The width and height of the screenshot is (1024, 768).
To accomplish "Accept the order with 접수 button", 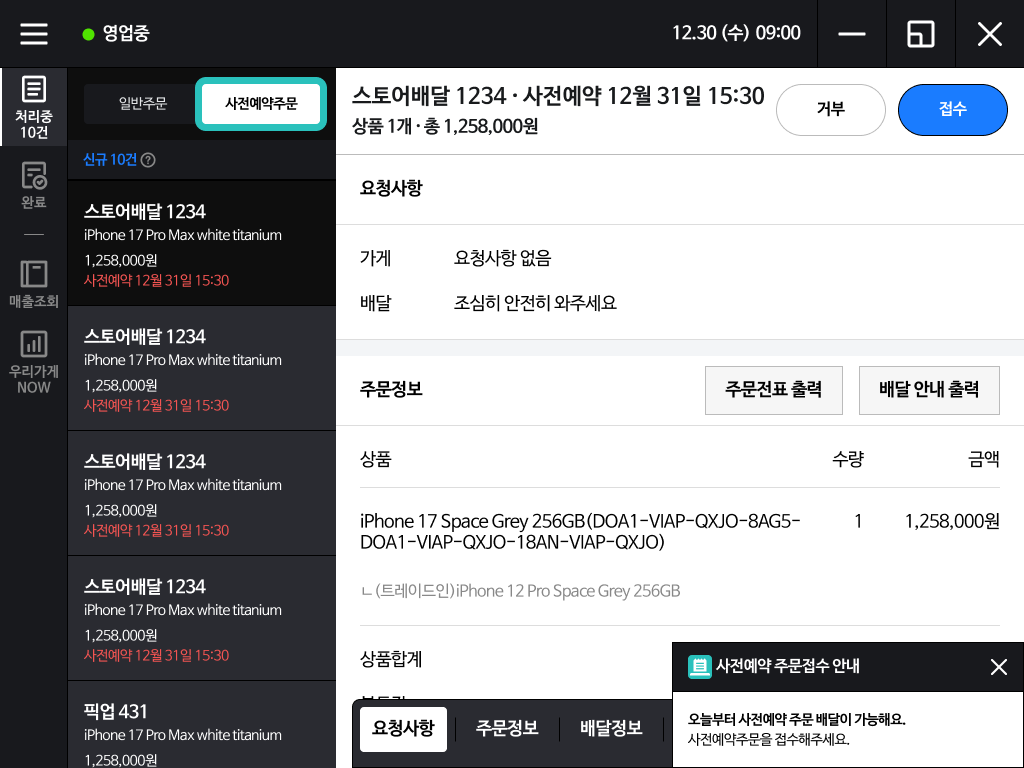I will [x=953, y=110].
